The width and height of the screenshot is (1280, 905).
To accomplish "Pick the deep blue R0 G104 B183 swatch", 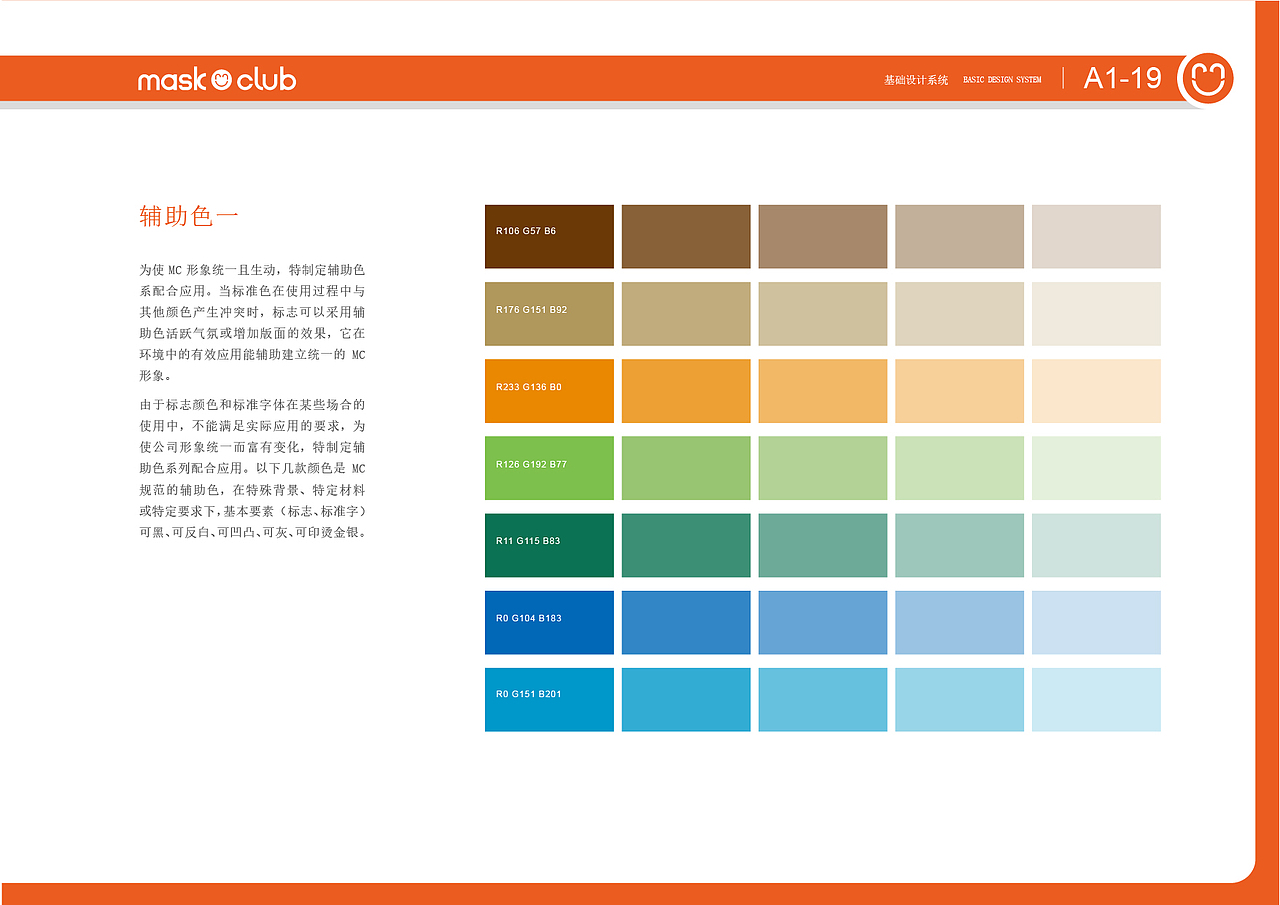I will coord(549,622).
